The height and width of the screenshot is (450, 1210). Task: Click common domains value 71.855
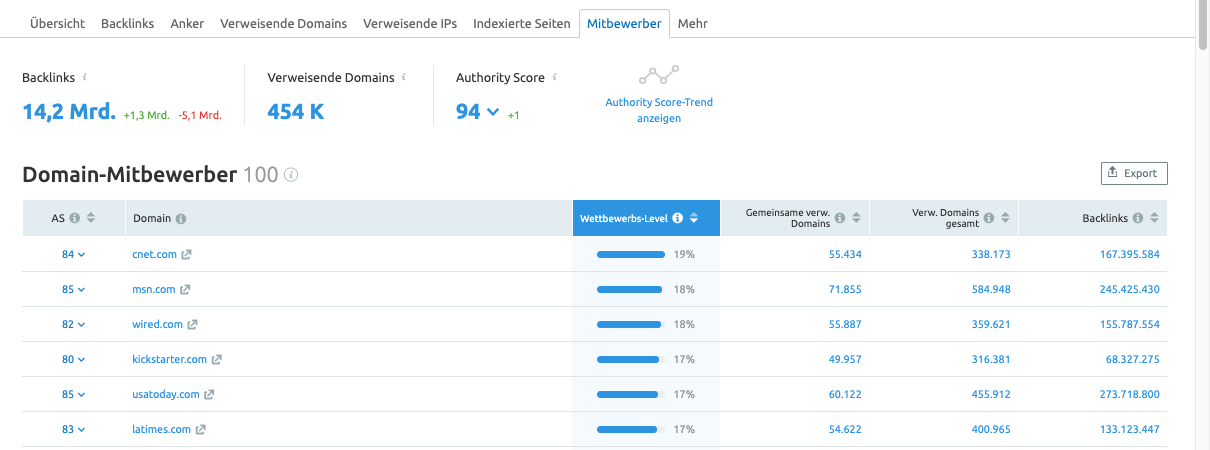coord(845,290)
